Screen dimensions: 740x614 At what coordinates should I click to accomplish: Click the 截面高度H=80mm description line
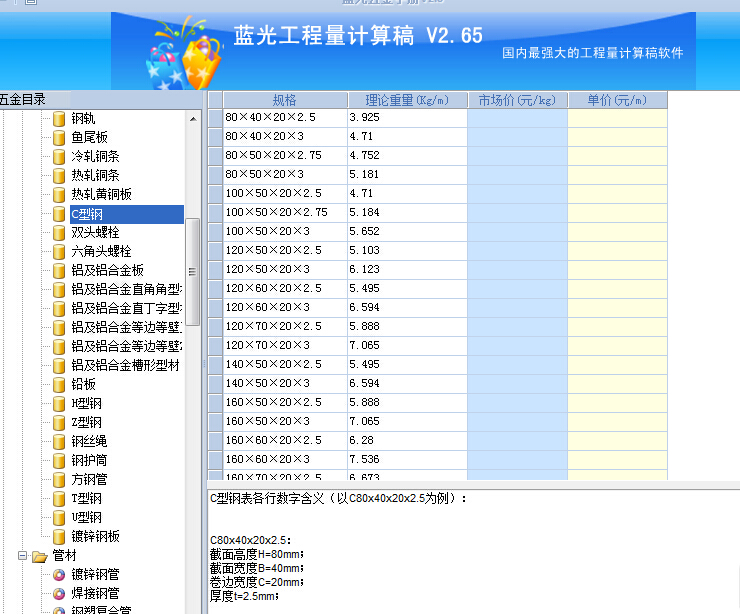coord(257,554)
